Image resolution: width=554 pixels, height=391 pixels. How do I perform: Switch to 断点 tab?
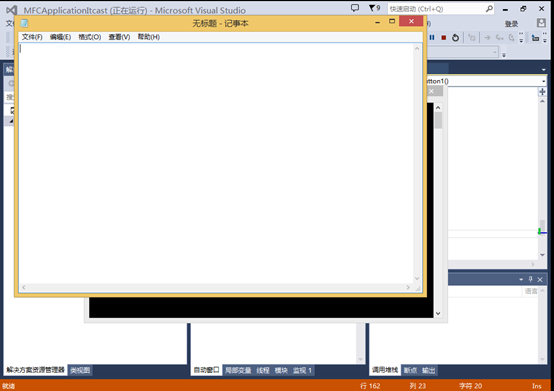[410, 370]
